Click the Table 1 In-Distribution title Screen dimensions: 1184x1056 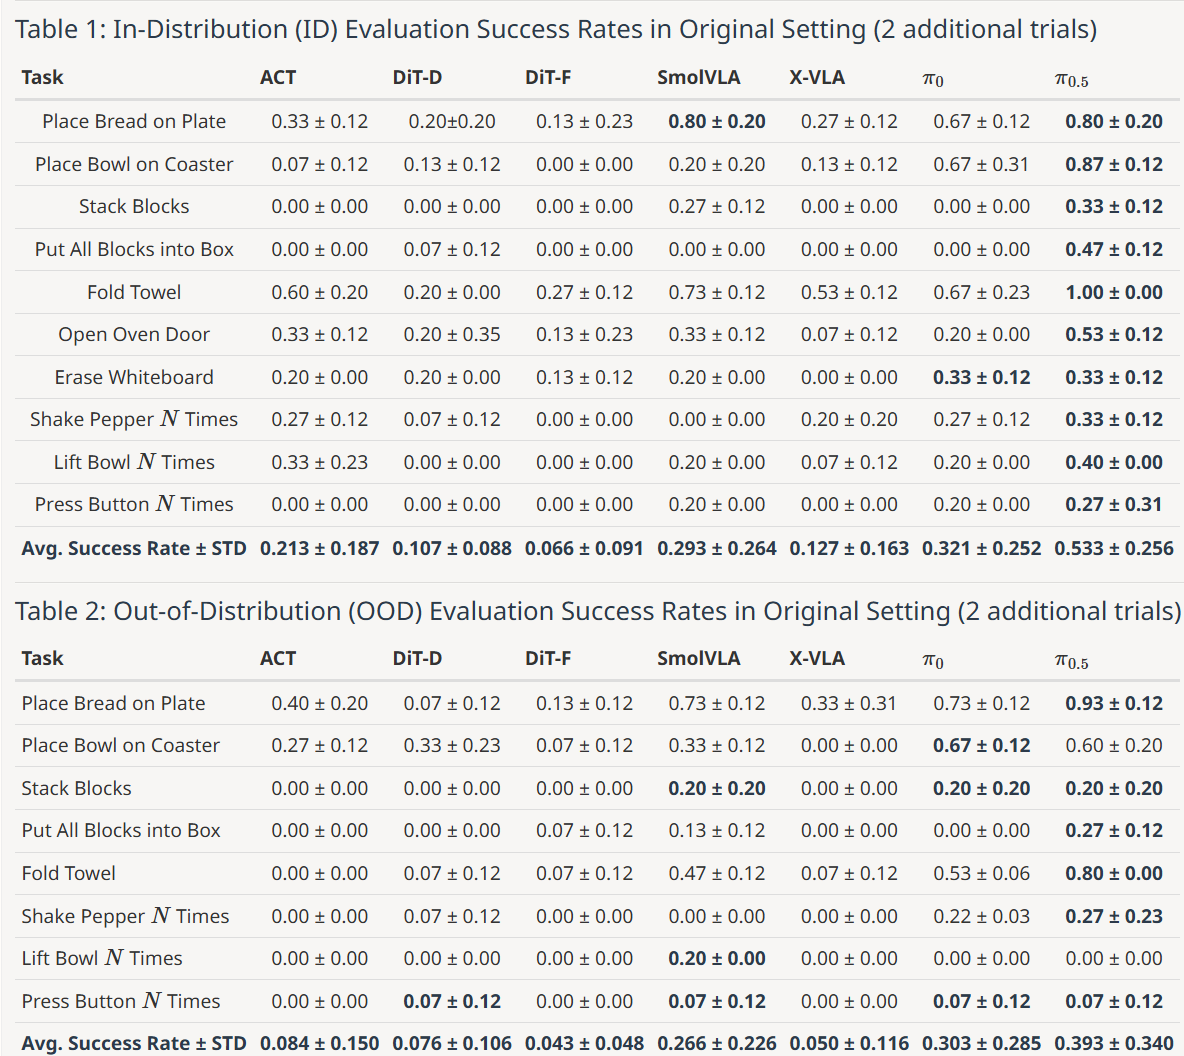point(556,29)
